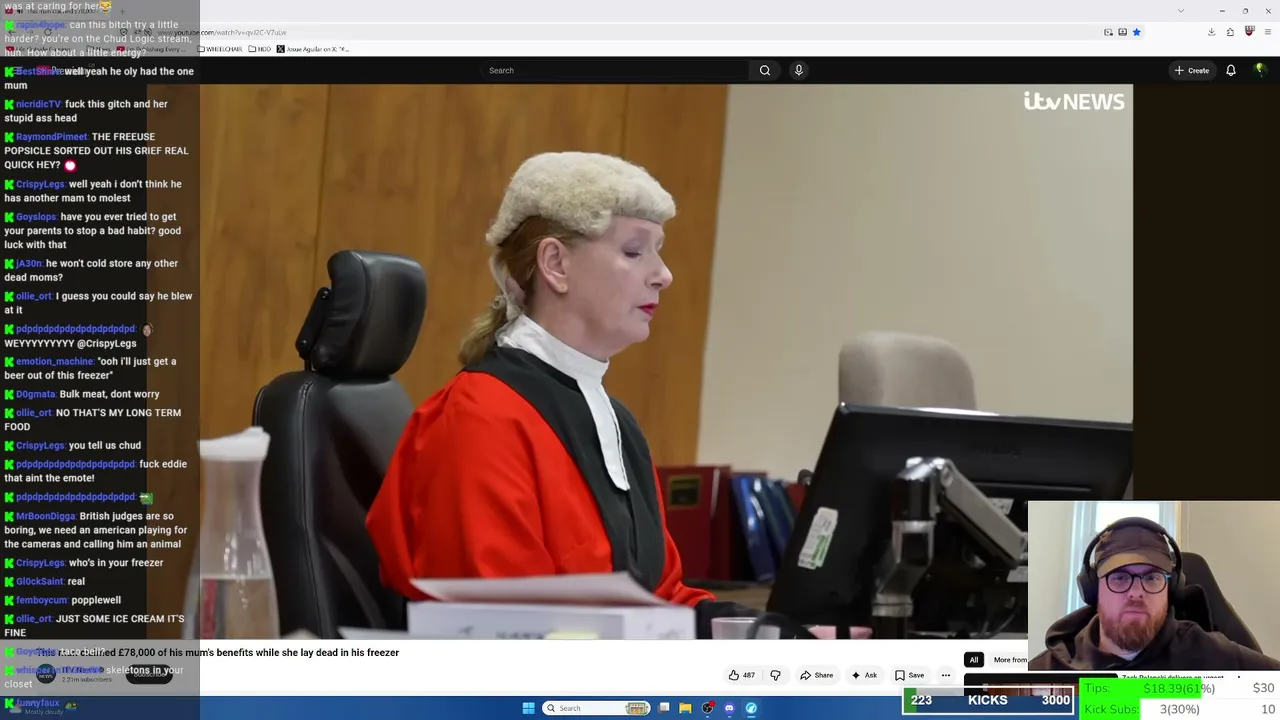This screenshot has width=1280, height=720.
Task: Click the browser extensions icon
Action: pyautogui.click(x=1230, y=32)
